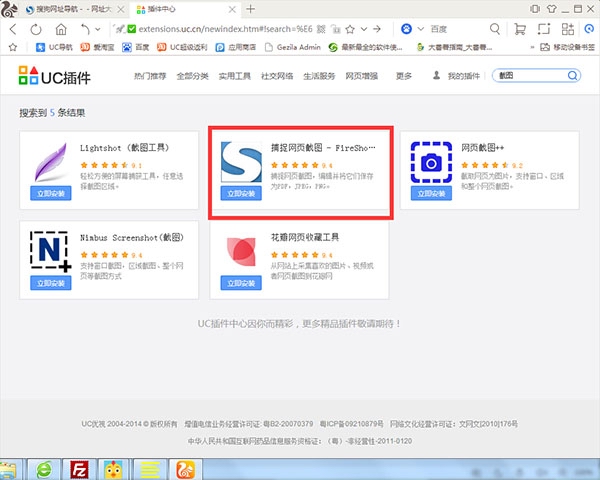Open the 网页增强 navigation item
The height and width of the screenshot is (480, 600).
(362, 76)
